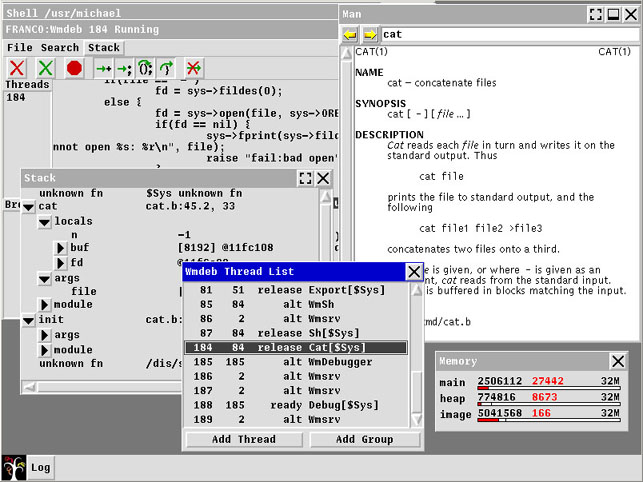
Task: Click the Inferno logo icon in the bottom taskbar
Action: pos(12,467)
